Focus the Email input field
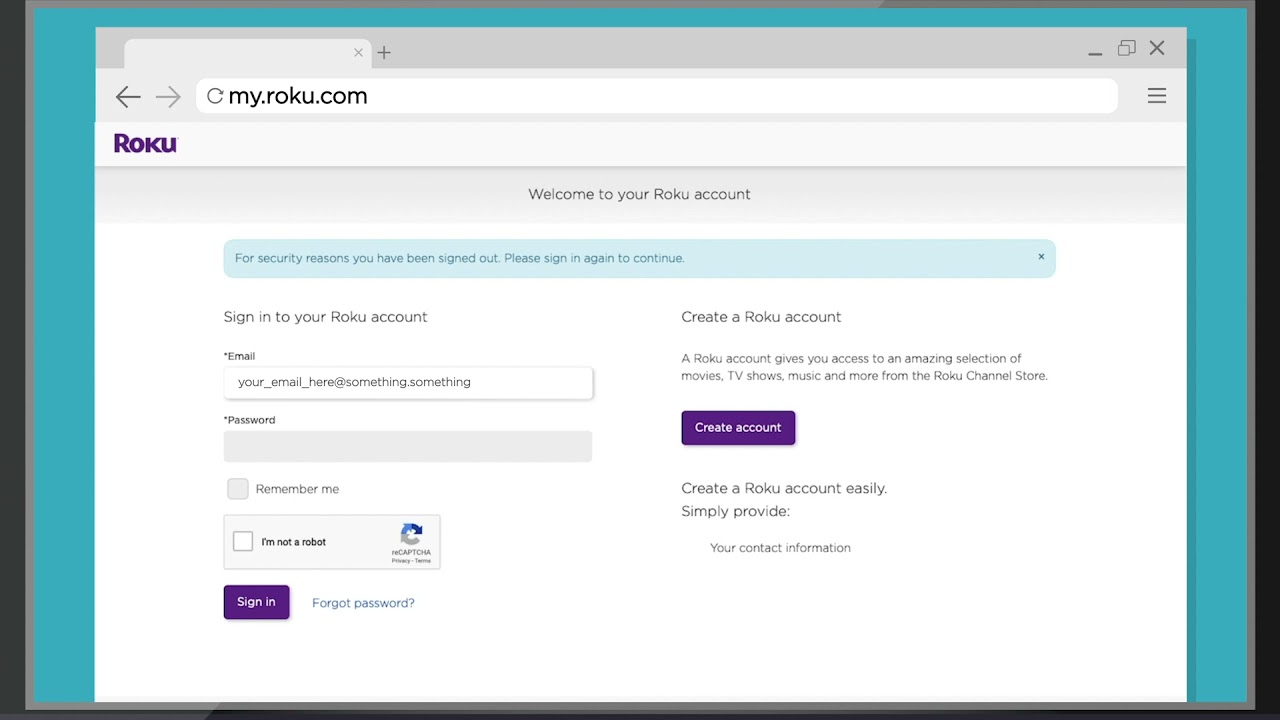1280x720 pixels. (408, 382)
